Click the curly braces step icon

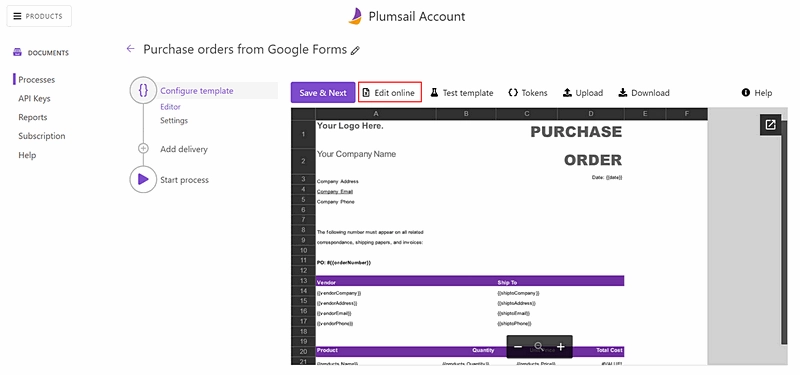tap(143, 91)
